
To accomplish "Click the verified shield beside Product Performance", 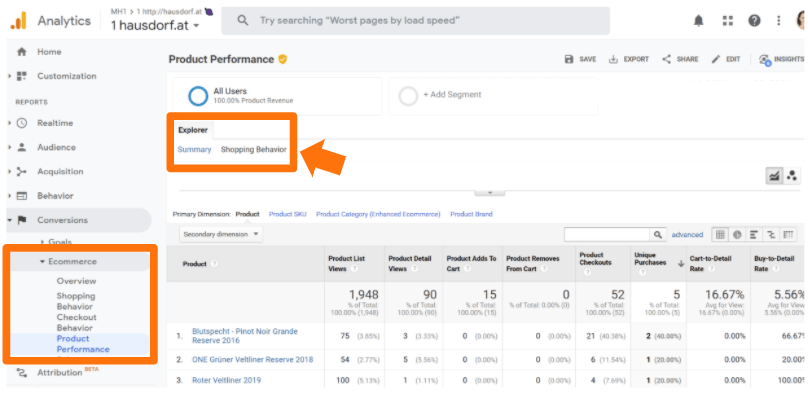I will 282,59.
